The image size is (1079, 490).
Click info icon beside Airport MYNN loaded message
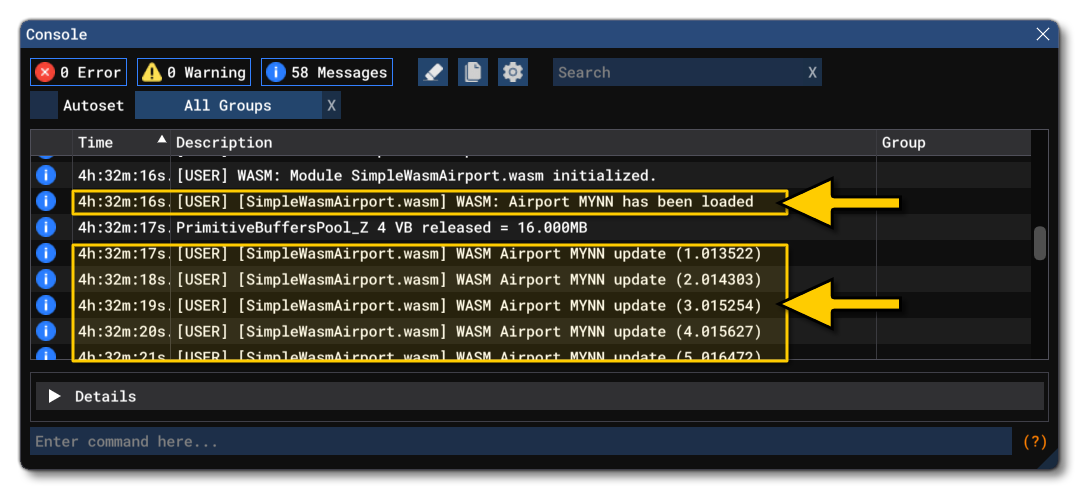coord(45,202)
